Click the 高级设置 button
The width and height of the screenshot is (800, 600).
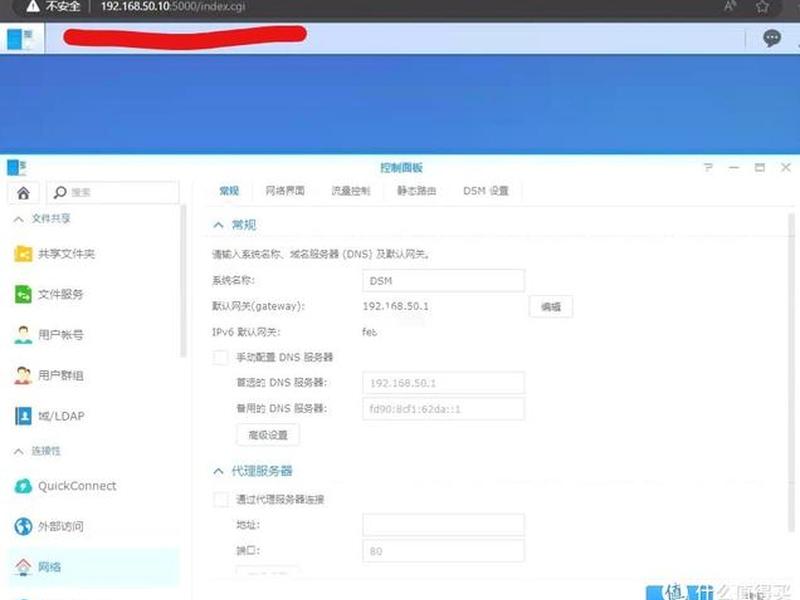[x=268, y=435]
